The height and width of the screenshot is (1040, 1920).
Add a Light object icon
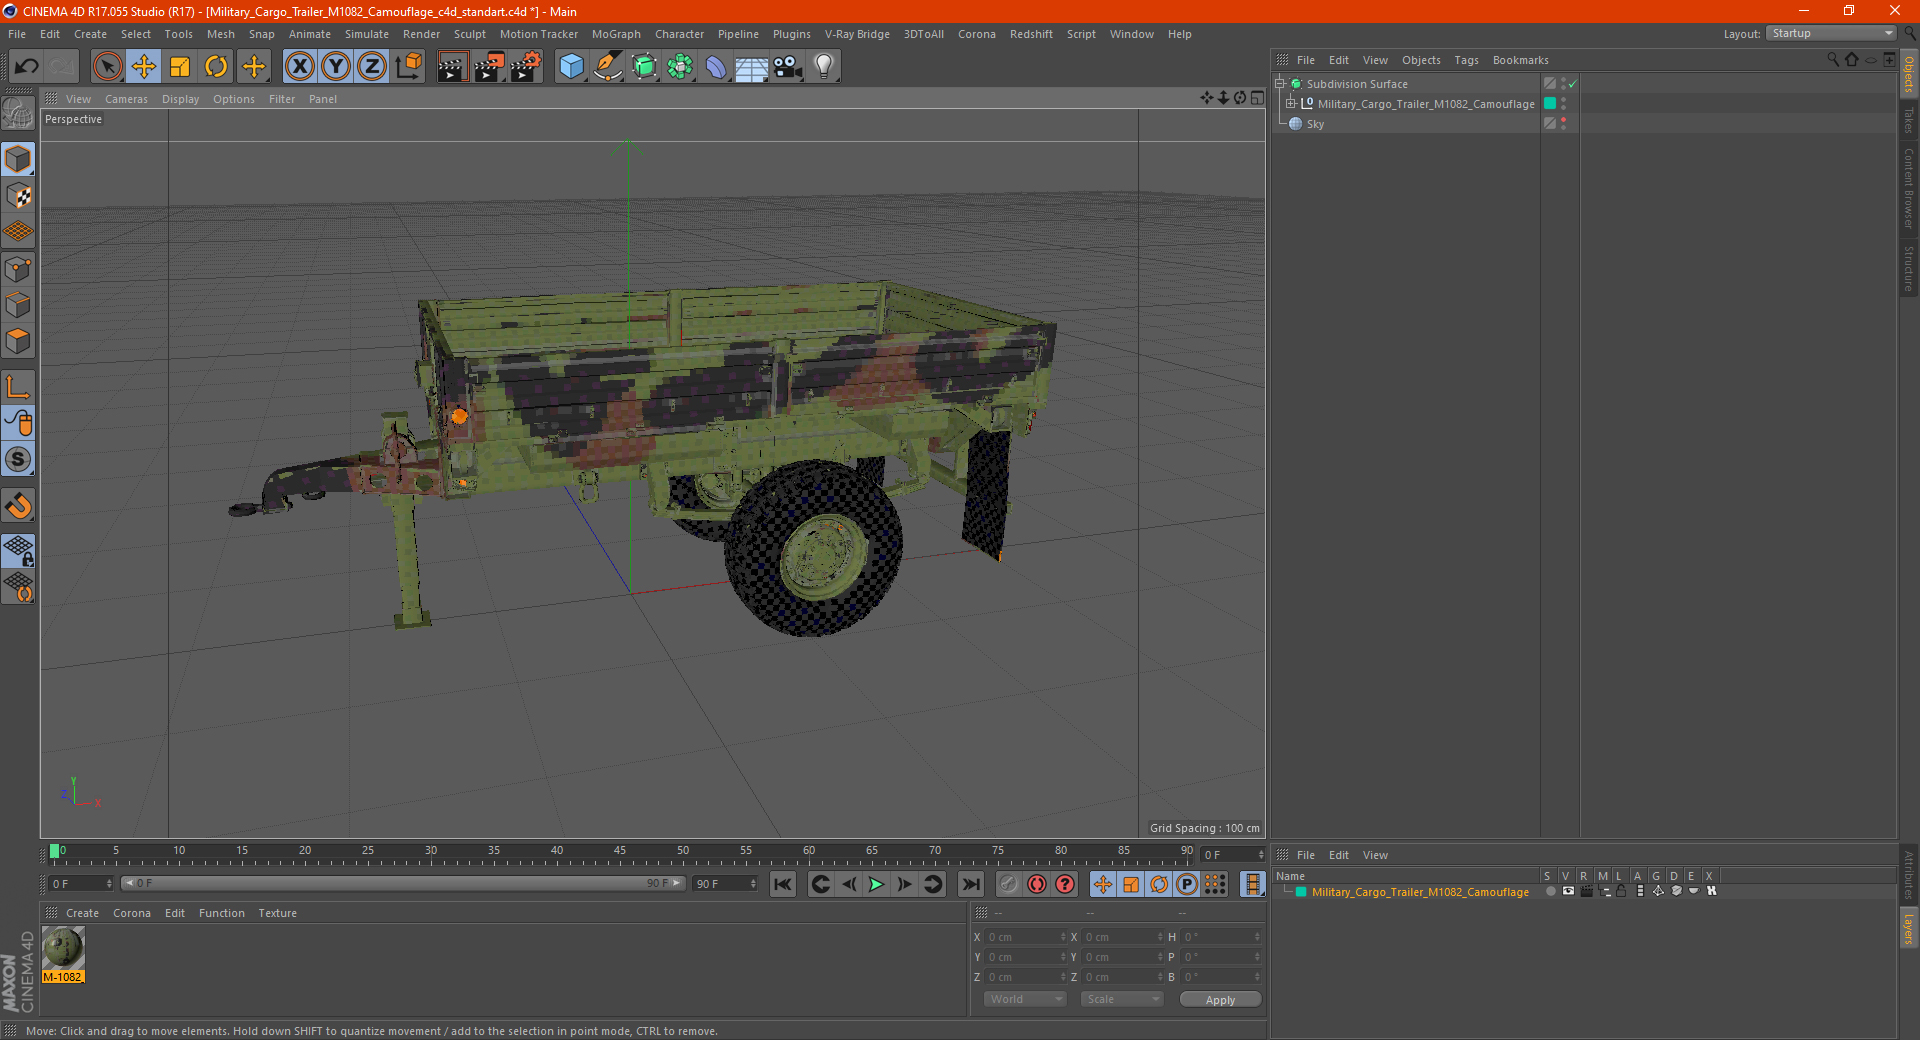click(x=824, y=67)
